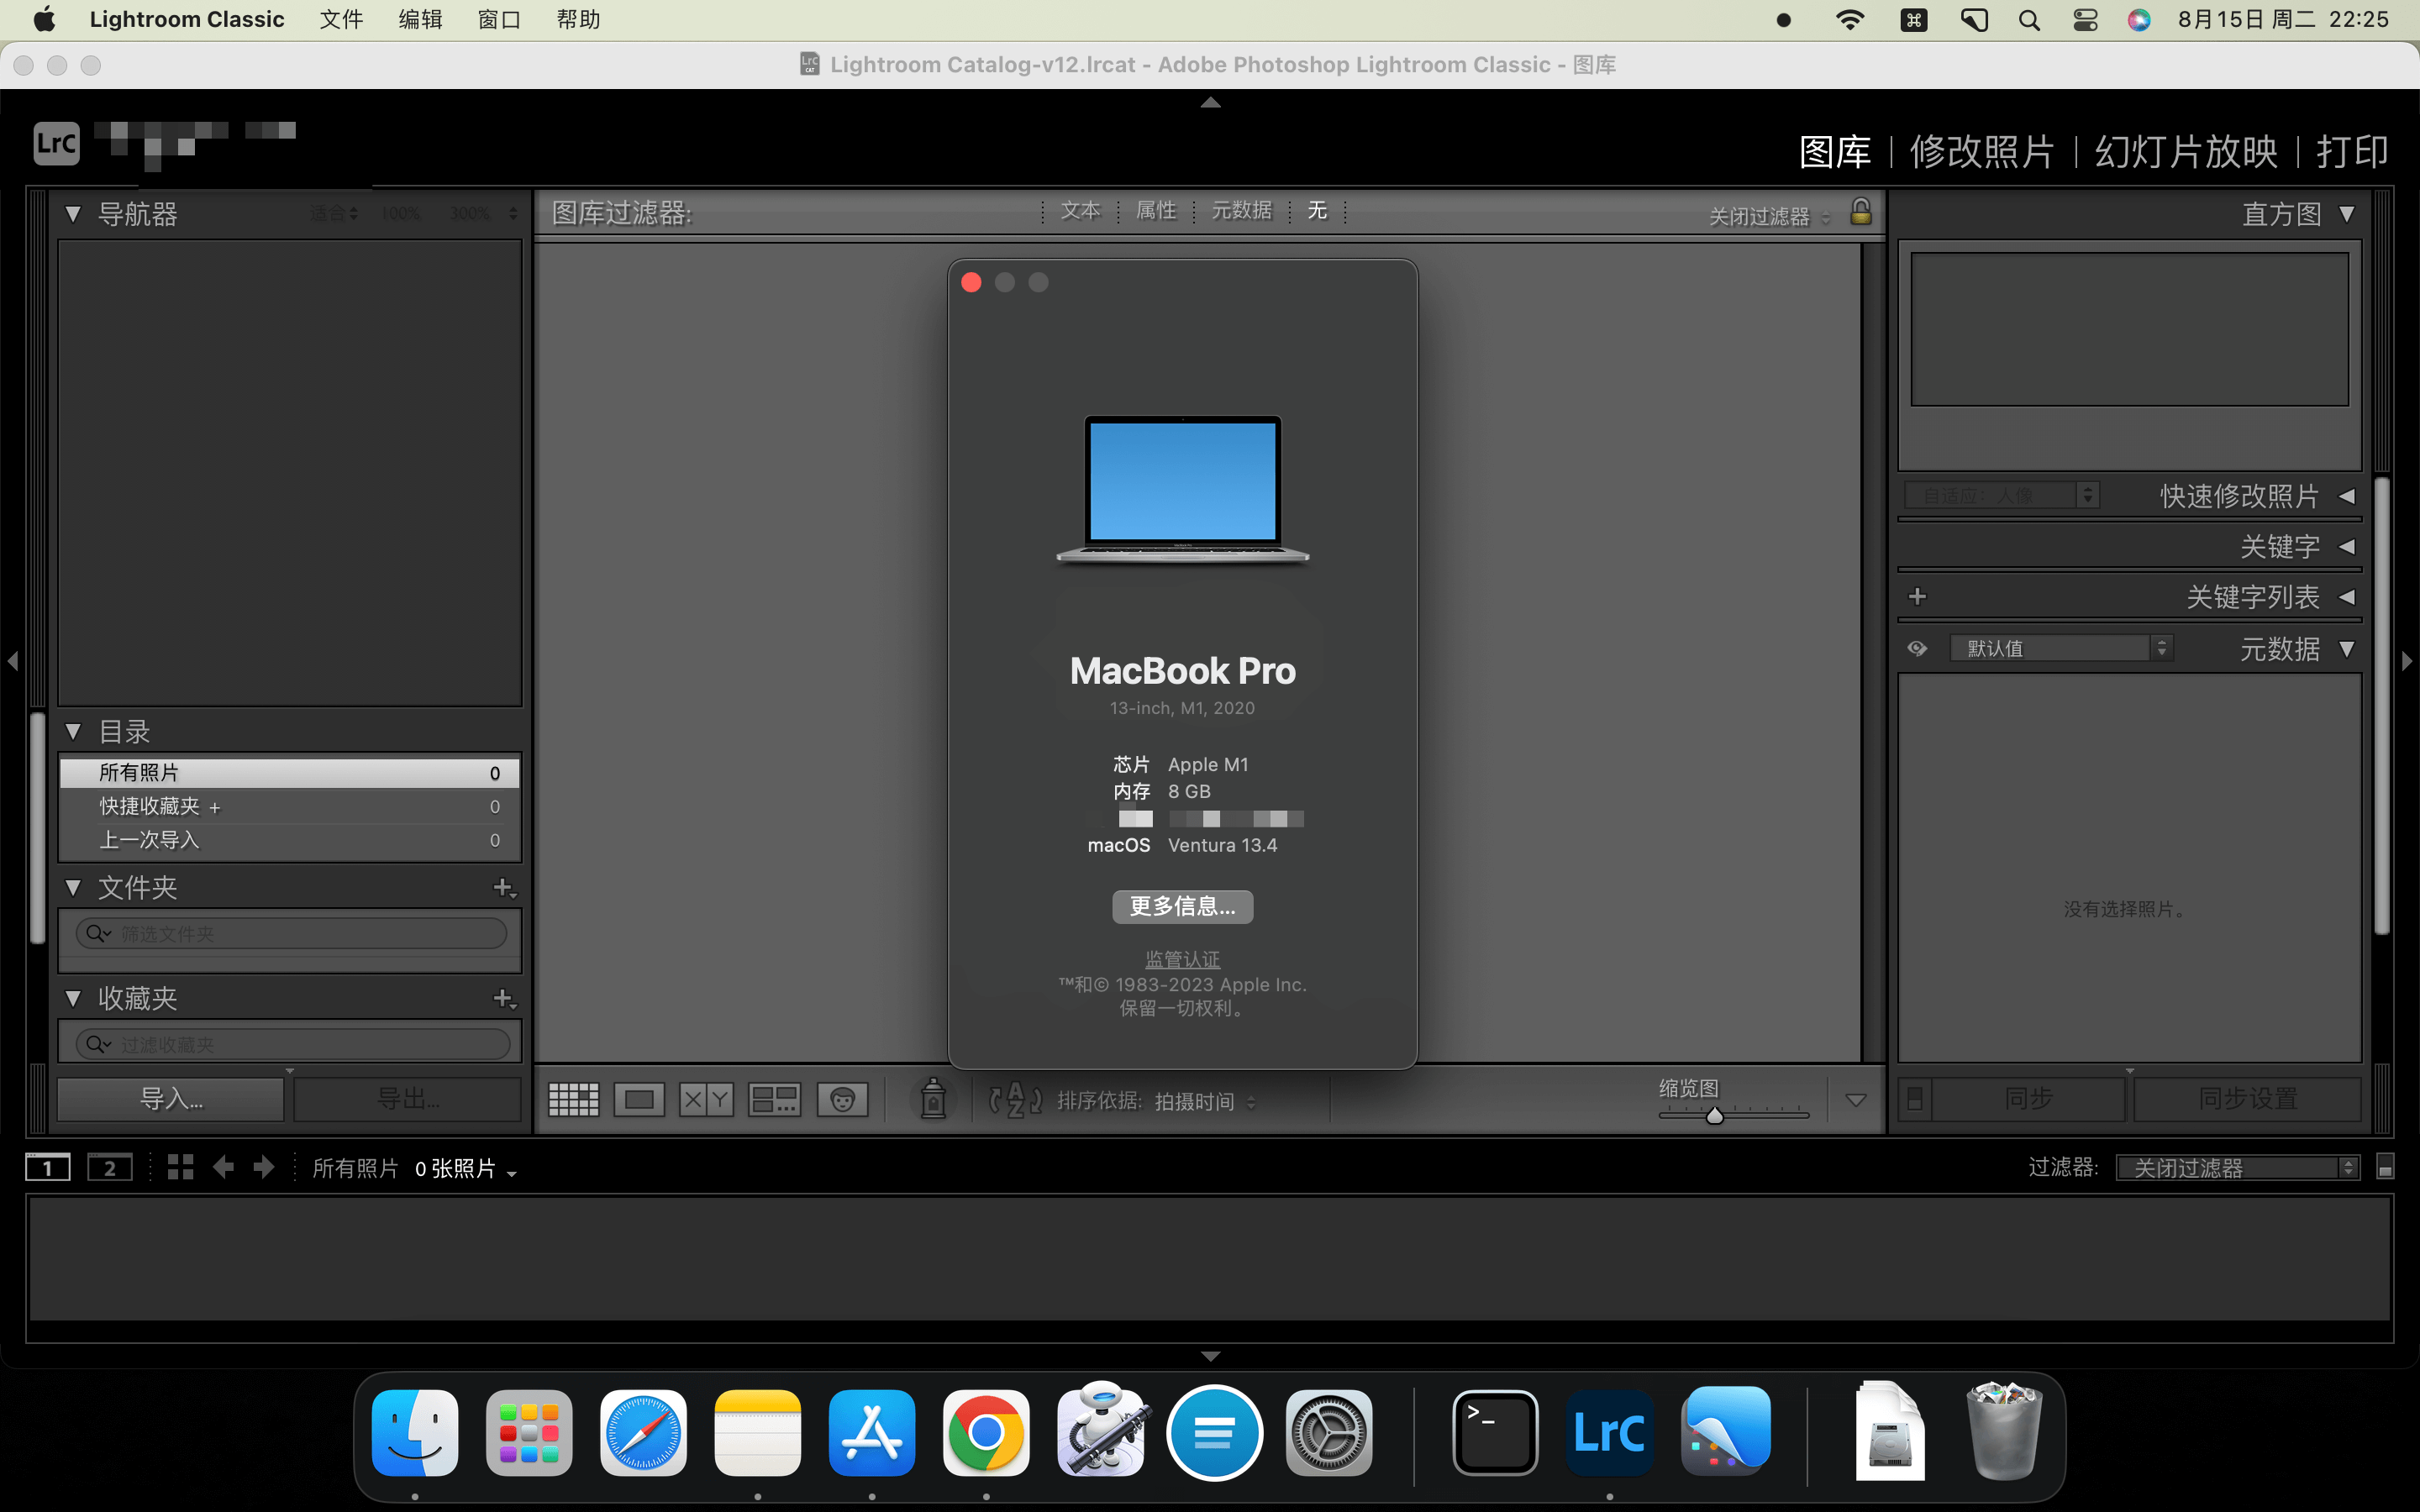Viewport: 2420px width, 1512px height.
Task: Click the Lrc identity plate logo
Action: click(56, 143)
